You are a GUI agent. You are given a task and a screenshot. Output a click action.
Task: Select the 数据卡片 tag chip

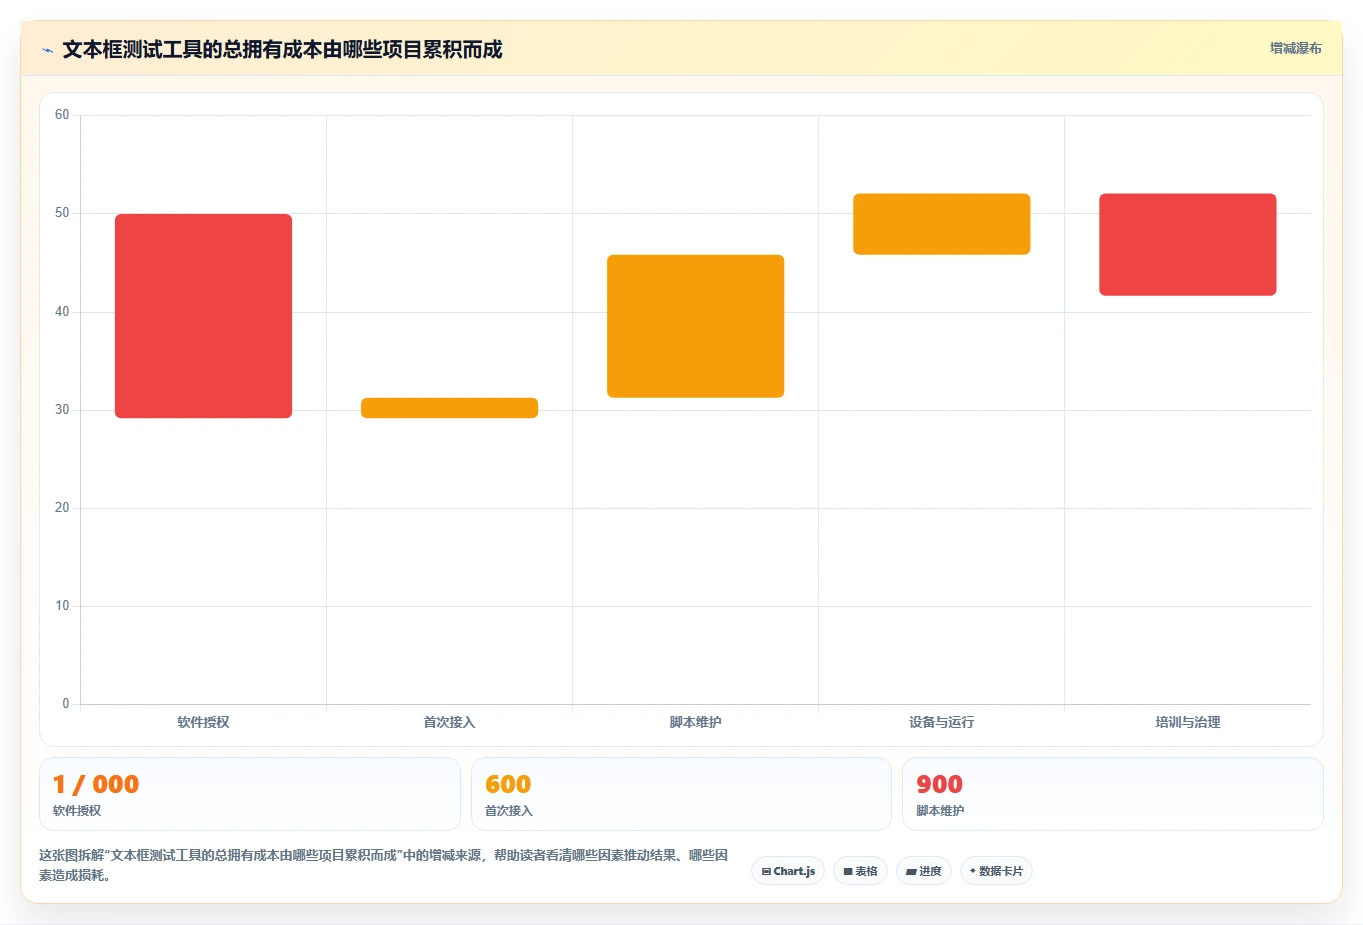(996, 871)
